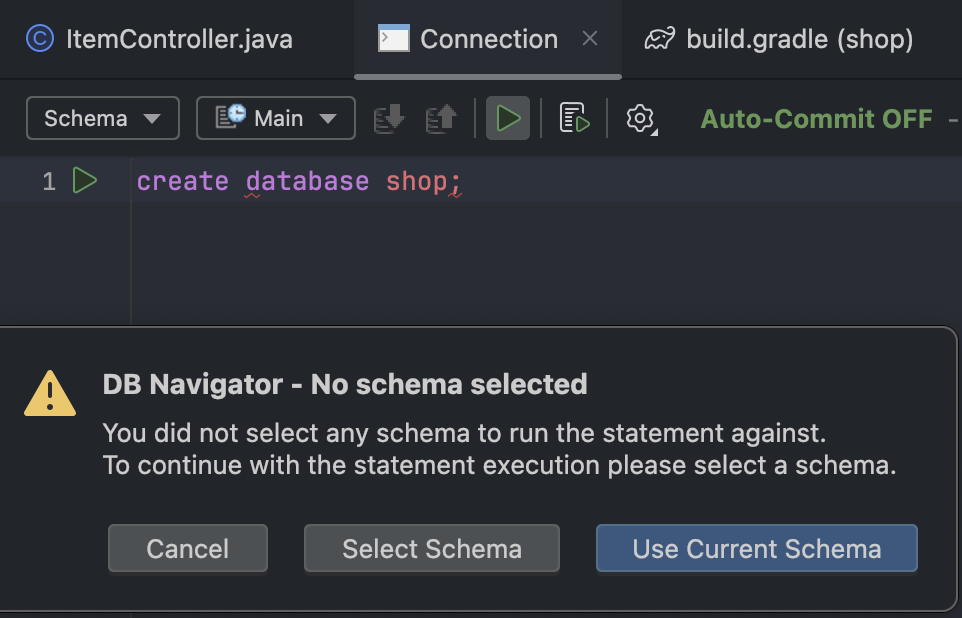Toggle the Auto-Commit OFF indicator
The height and width of the screenshot is (618, 962).
click(816, 119)
